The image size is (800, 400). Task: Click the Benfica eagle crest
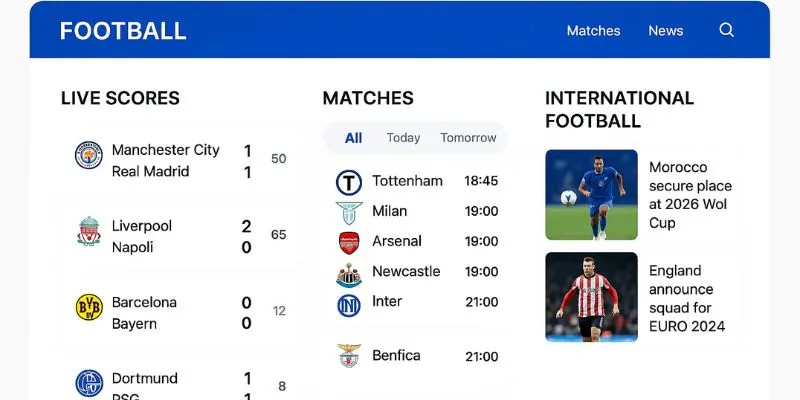click(x=349, y=356)
